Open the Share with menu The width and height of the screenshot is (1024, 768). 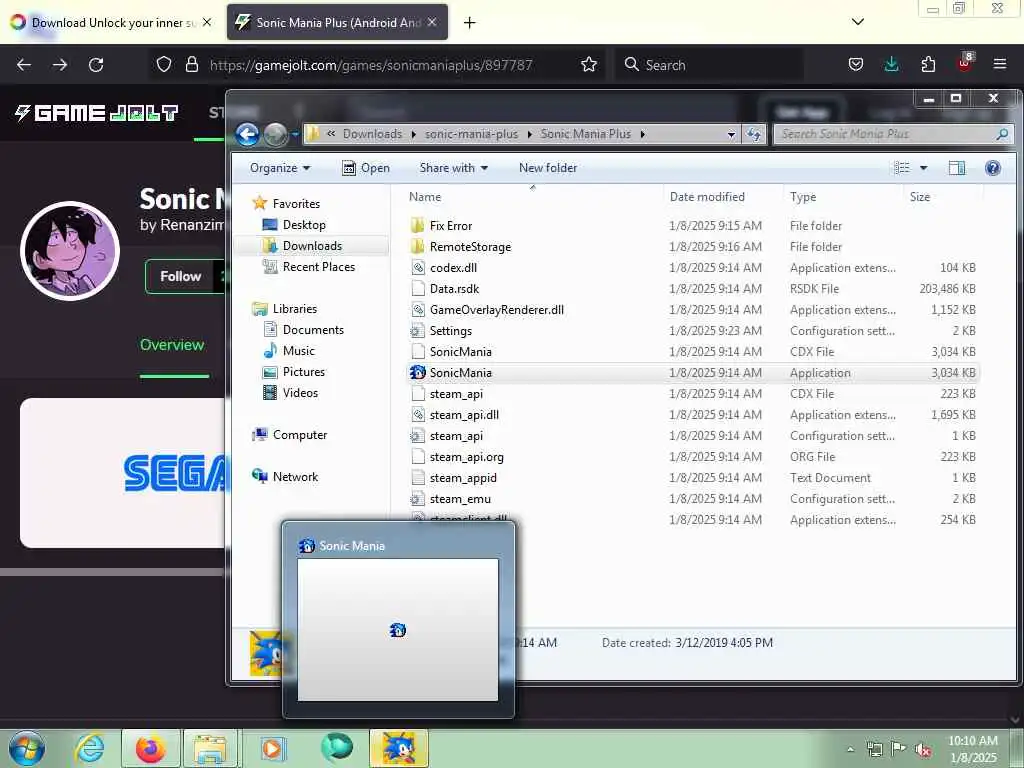[454, 168]
